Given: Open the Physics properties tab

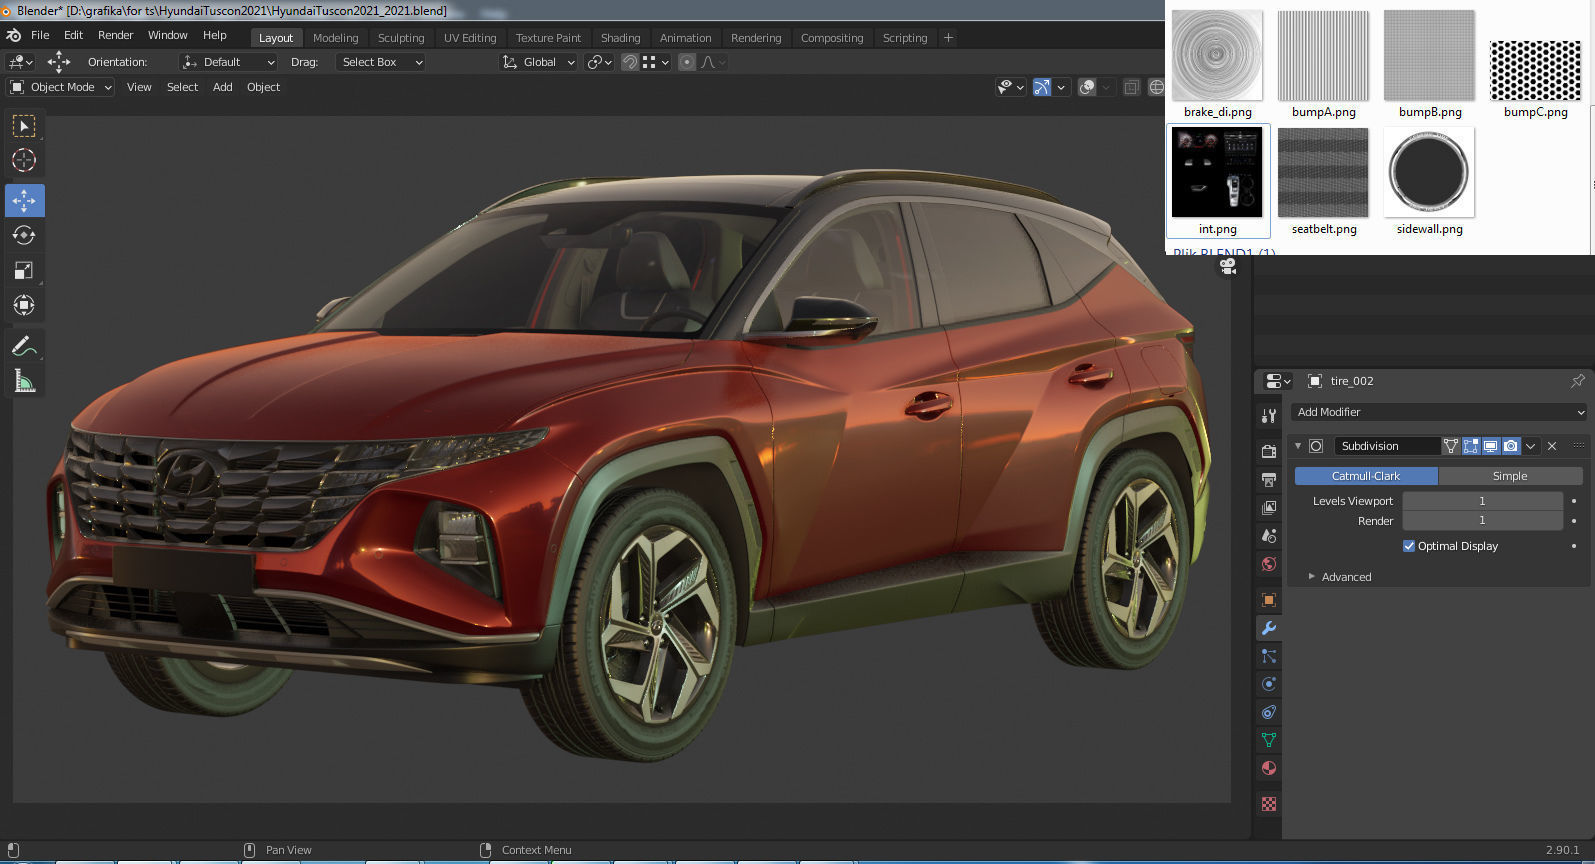Looking at the screenshot, I should (x=1269, y=684).
